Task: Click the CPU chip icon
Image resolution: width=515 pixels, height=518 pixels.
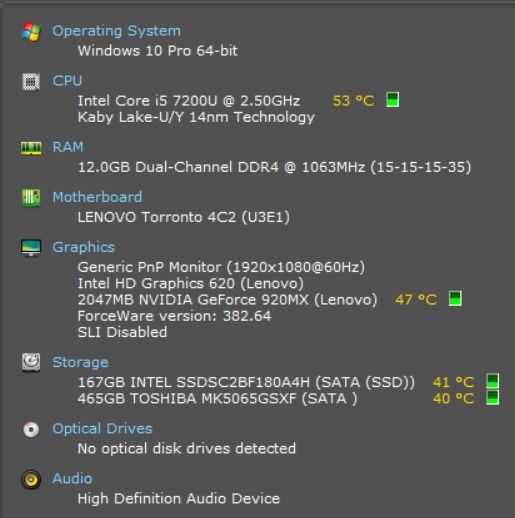Action: (x=31, y=82)
